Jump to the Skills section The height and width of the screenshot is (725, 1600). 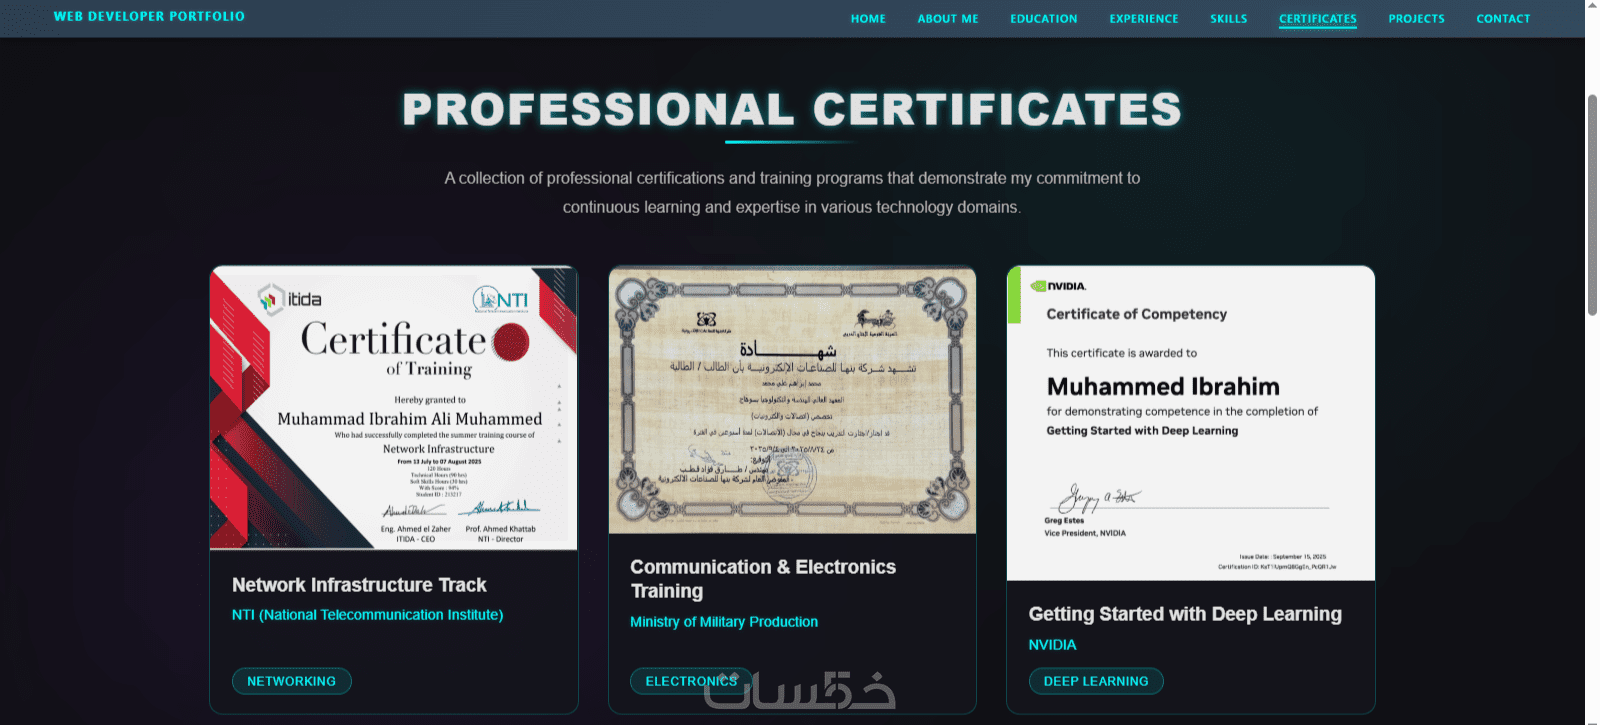coord(1229,19)
